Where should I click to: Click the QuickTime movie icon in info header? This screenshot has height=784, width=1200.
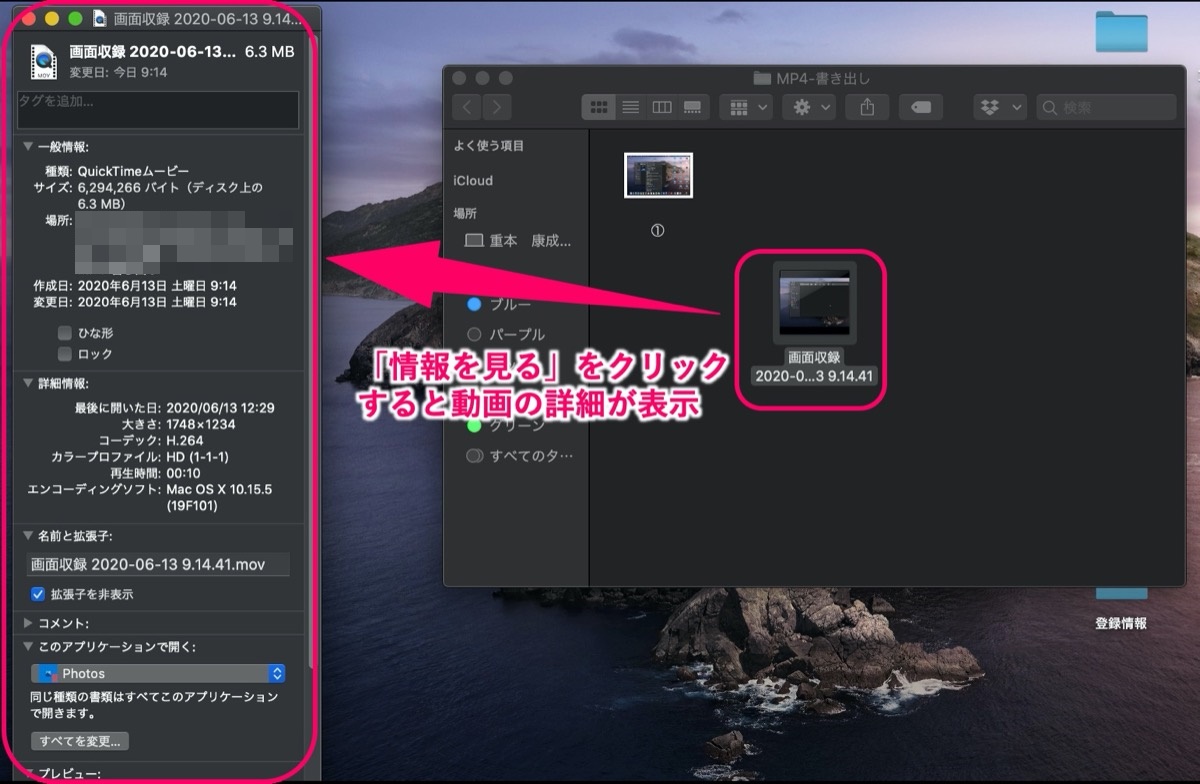click(44, 61)
